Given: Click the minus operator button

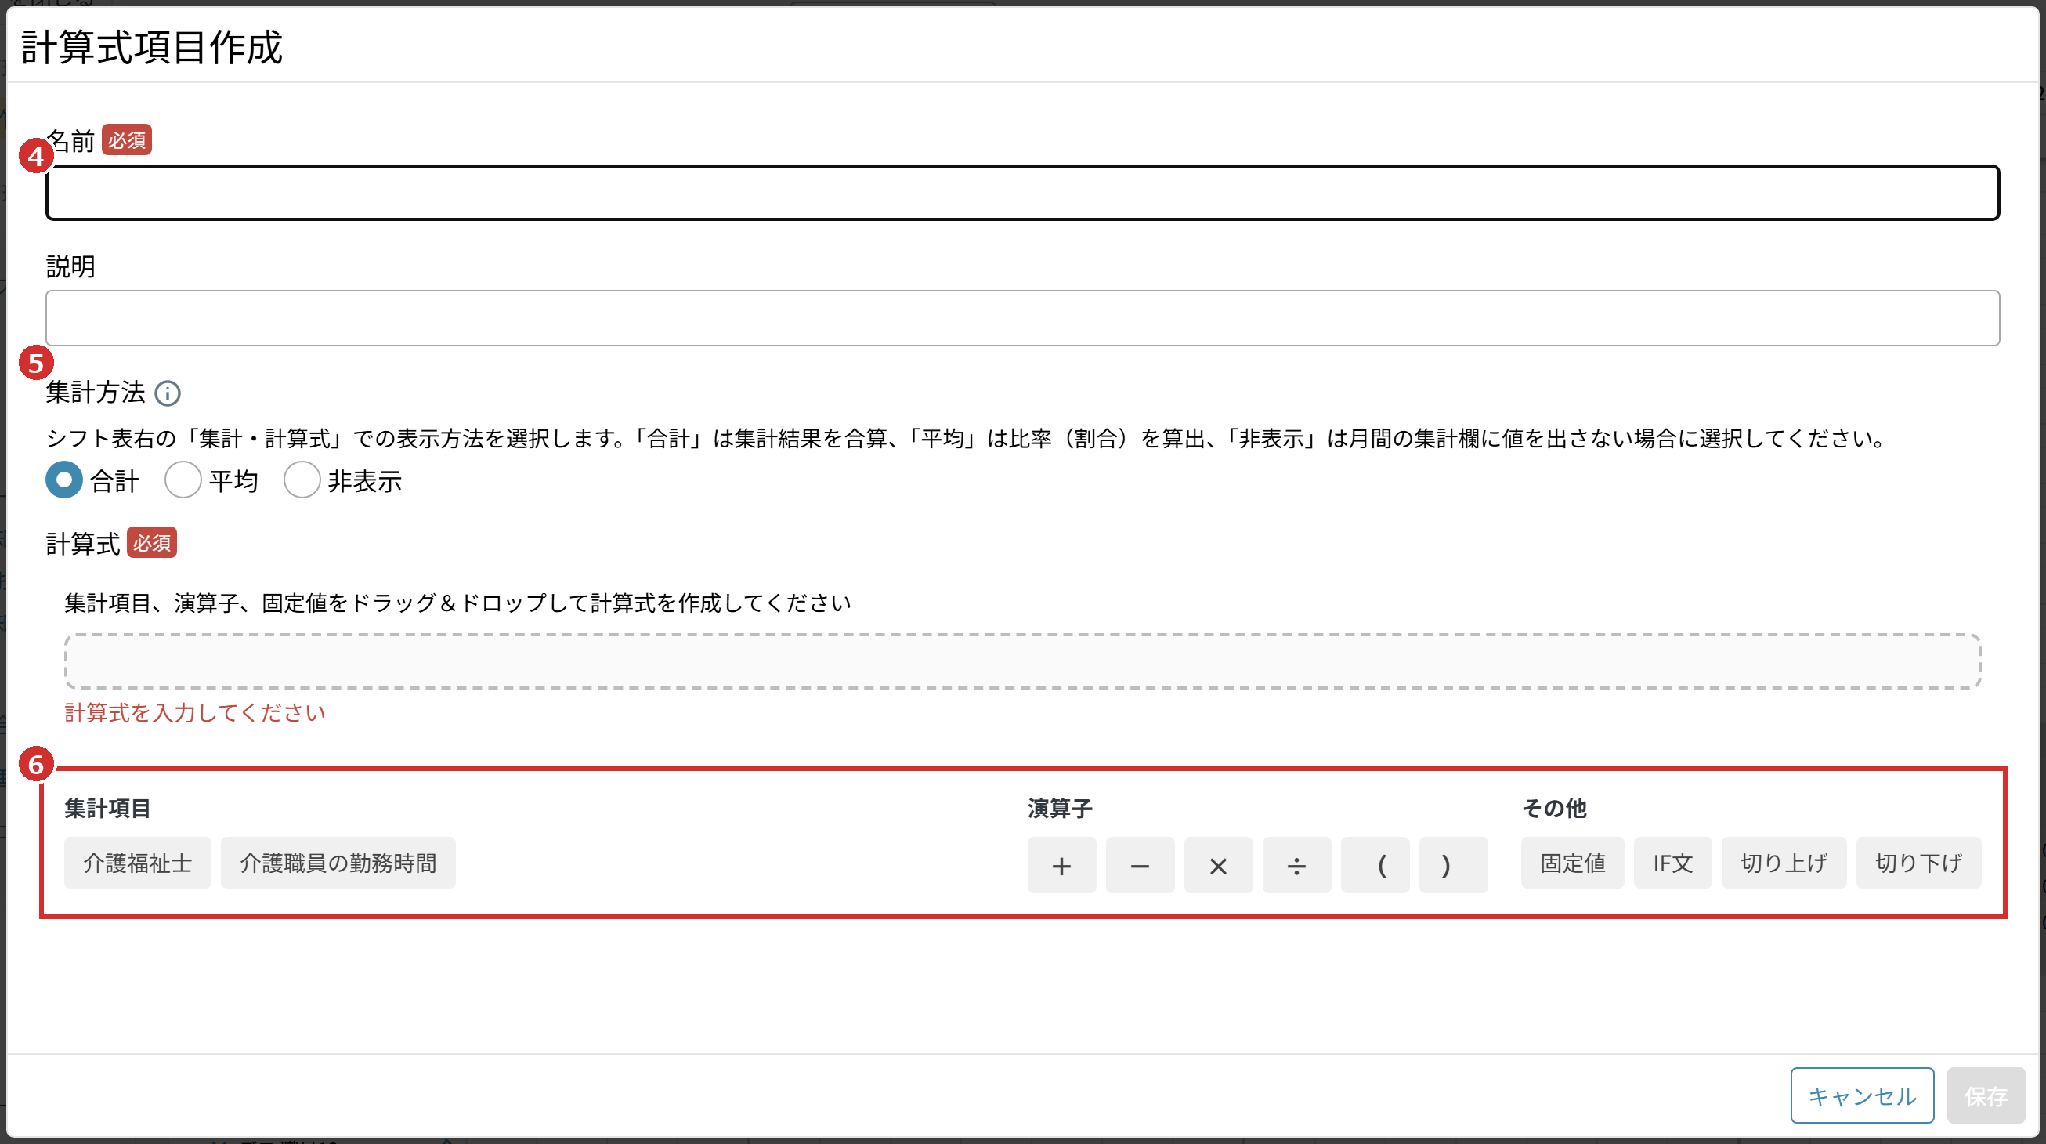Looking at the screenshot, I should pyautogui.click(x=1140, y=865).
